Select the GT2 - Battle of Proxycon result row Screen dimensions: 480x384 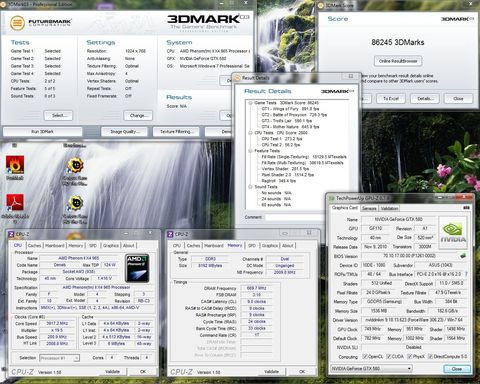tap(294, 115)
